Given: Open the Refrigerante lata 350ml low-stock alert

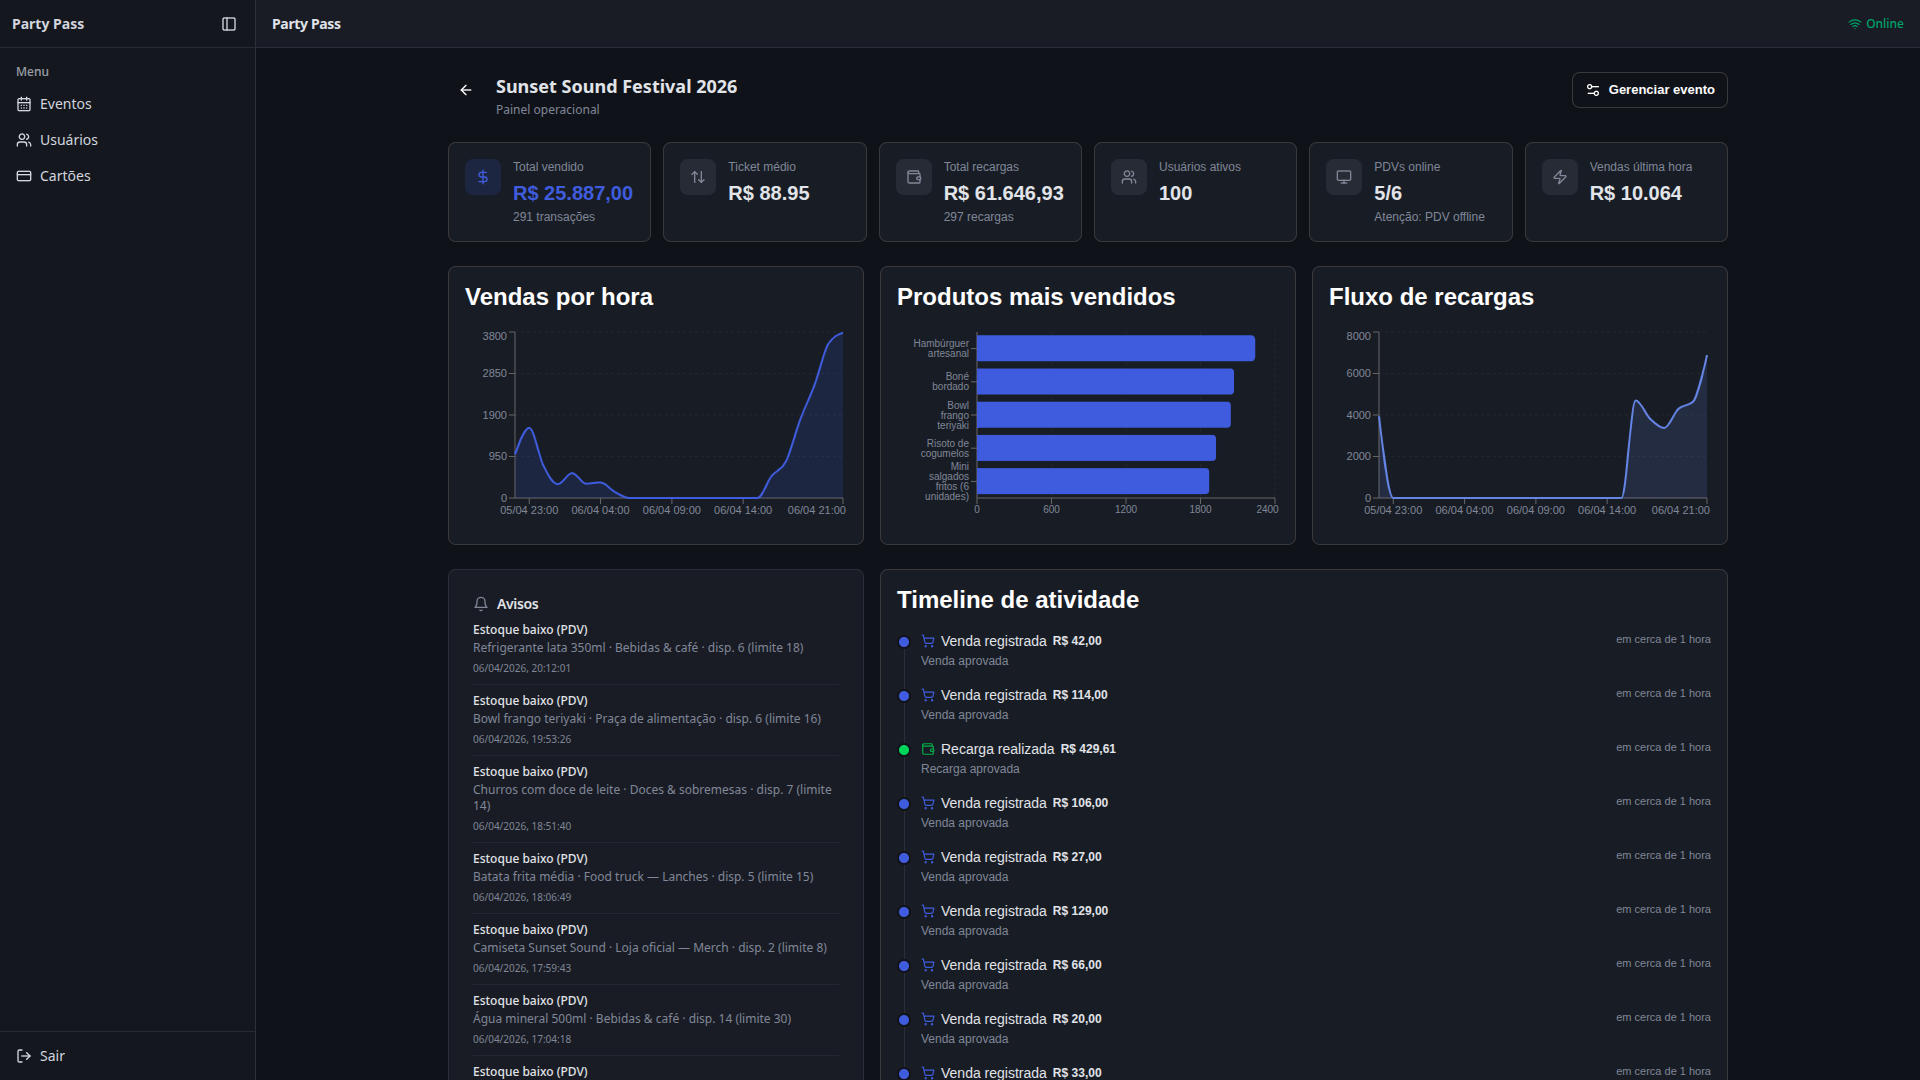Looking at the screenshot, I should coord(638,648).
